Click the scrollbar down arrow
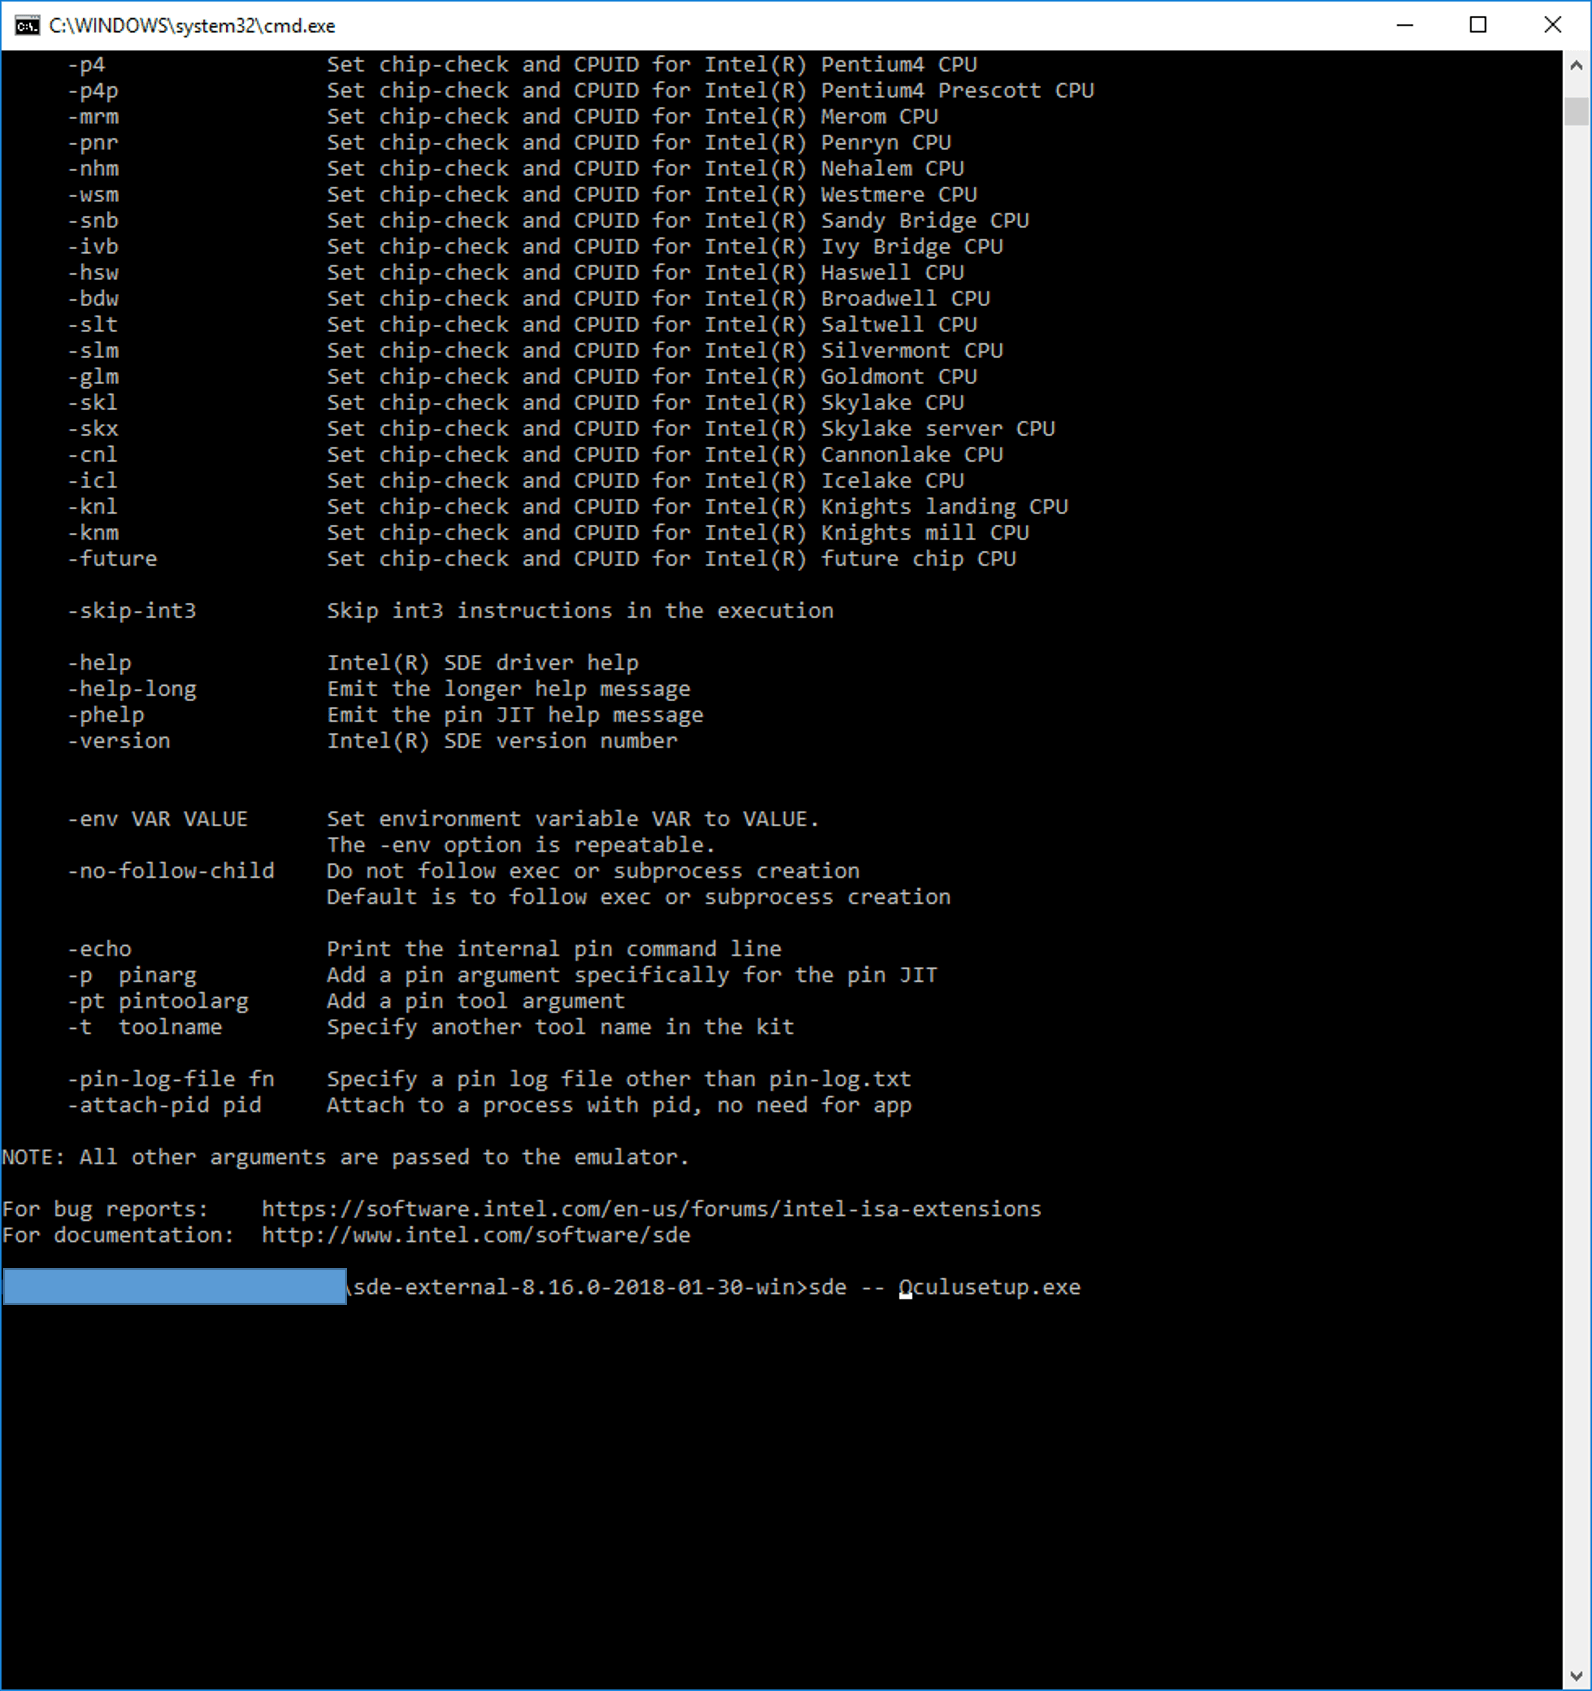This screenshot has height=1691, width=1592. coord(1576,1676)
